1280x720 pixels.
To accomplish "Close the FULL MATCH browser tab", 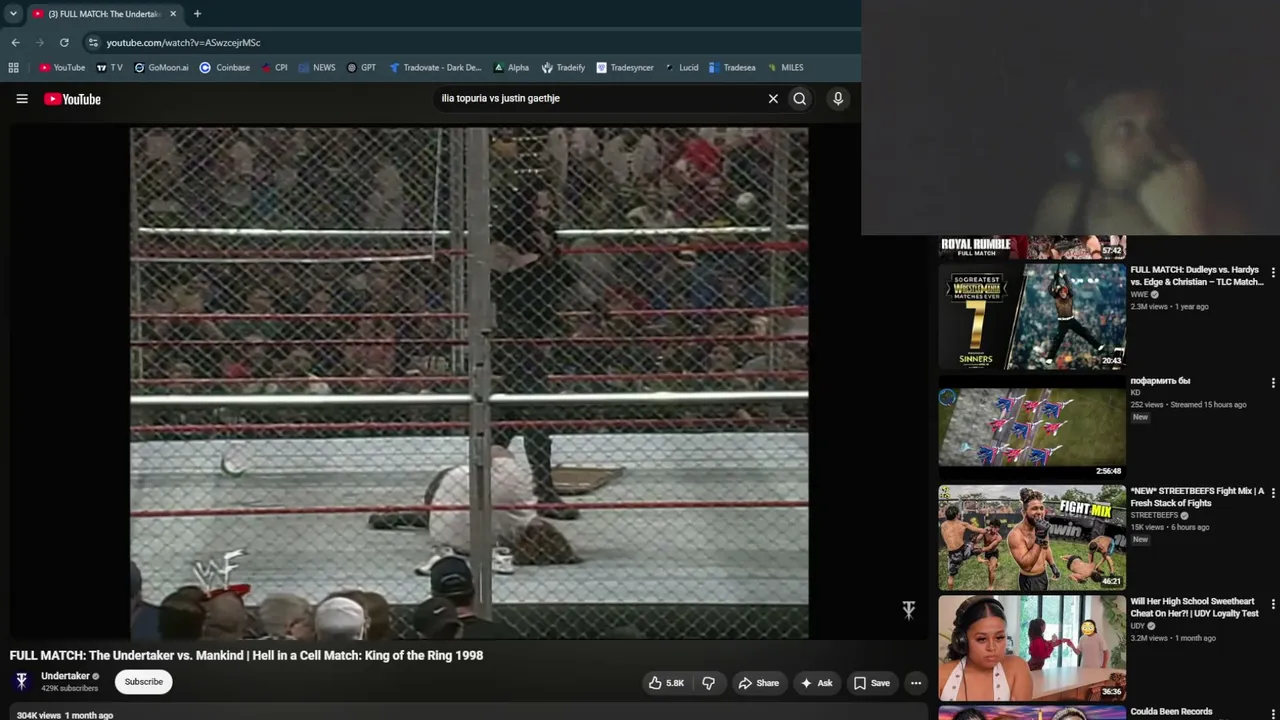I will pos(172,14).
